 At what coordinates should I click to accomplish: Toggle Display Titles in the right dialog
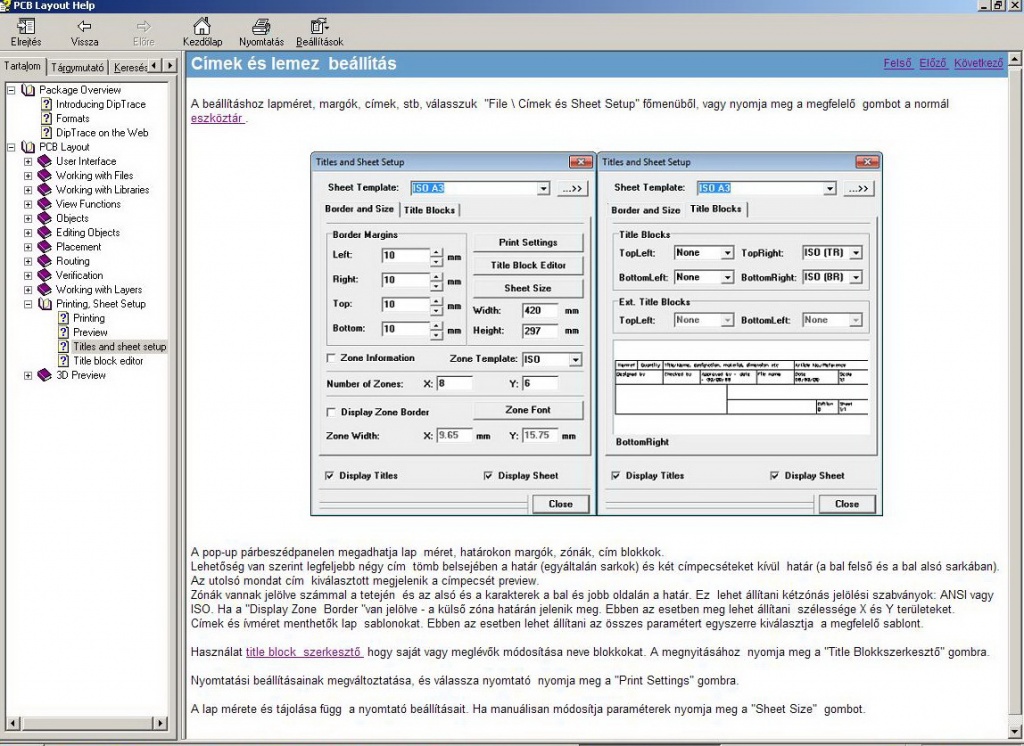(616, 476)
